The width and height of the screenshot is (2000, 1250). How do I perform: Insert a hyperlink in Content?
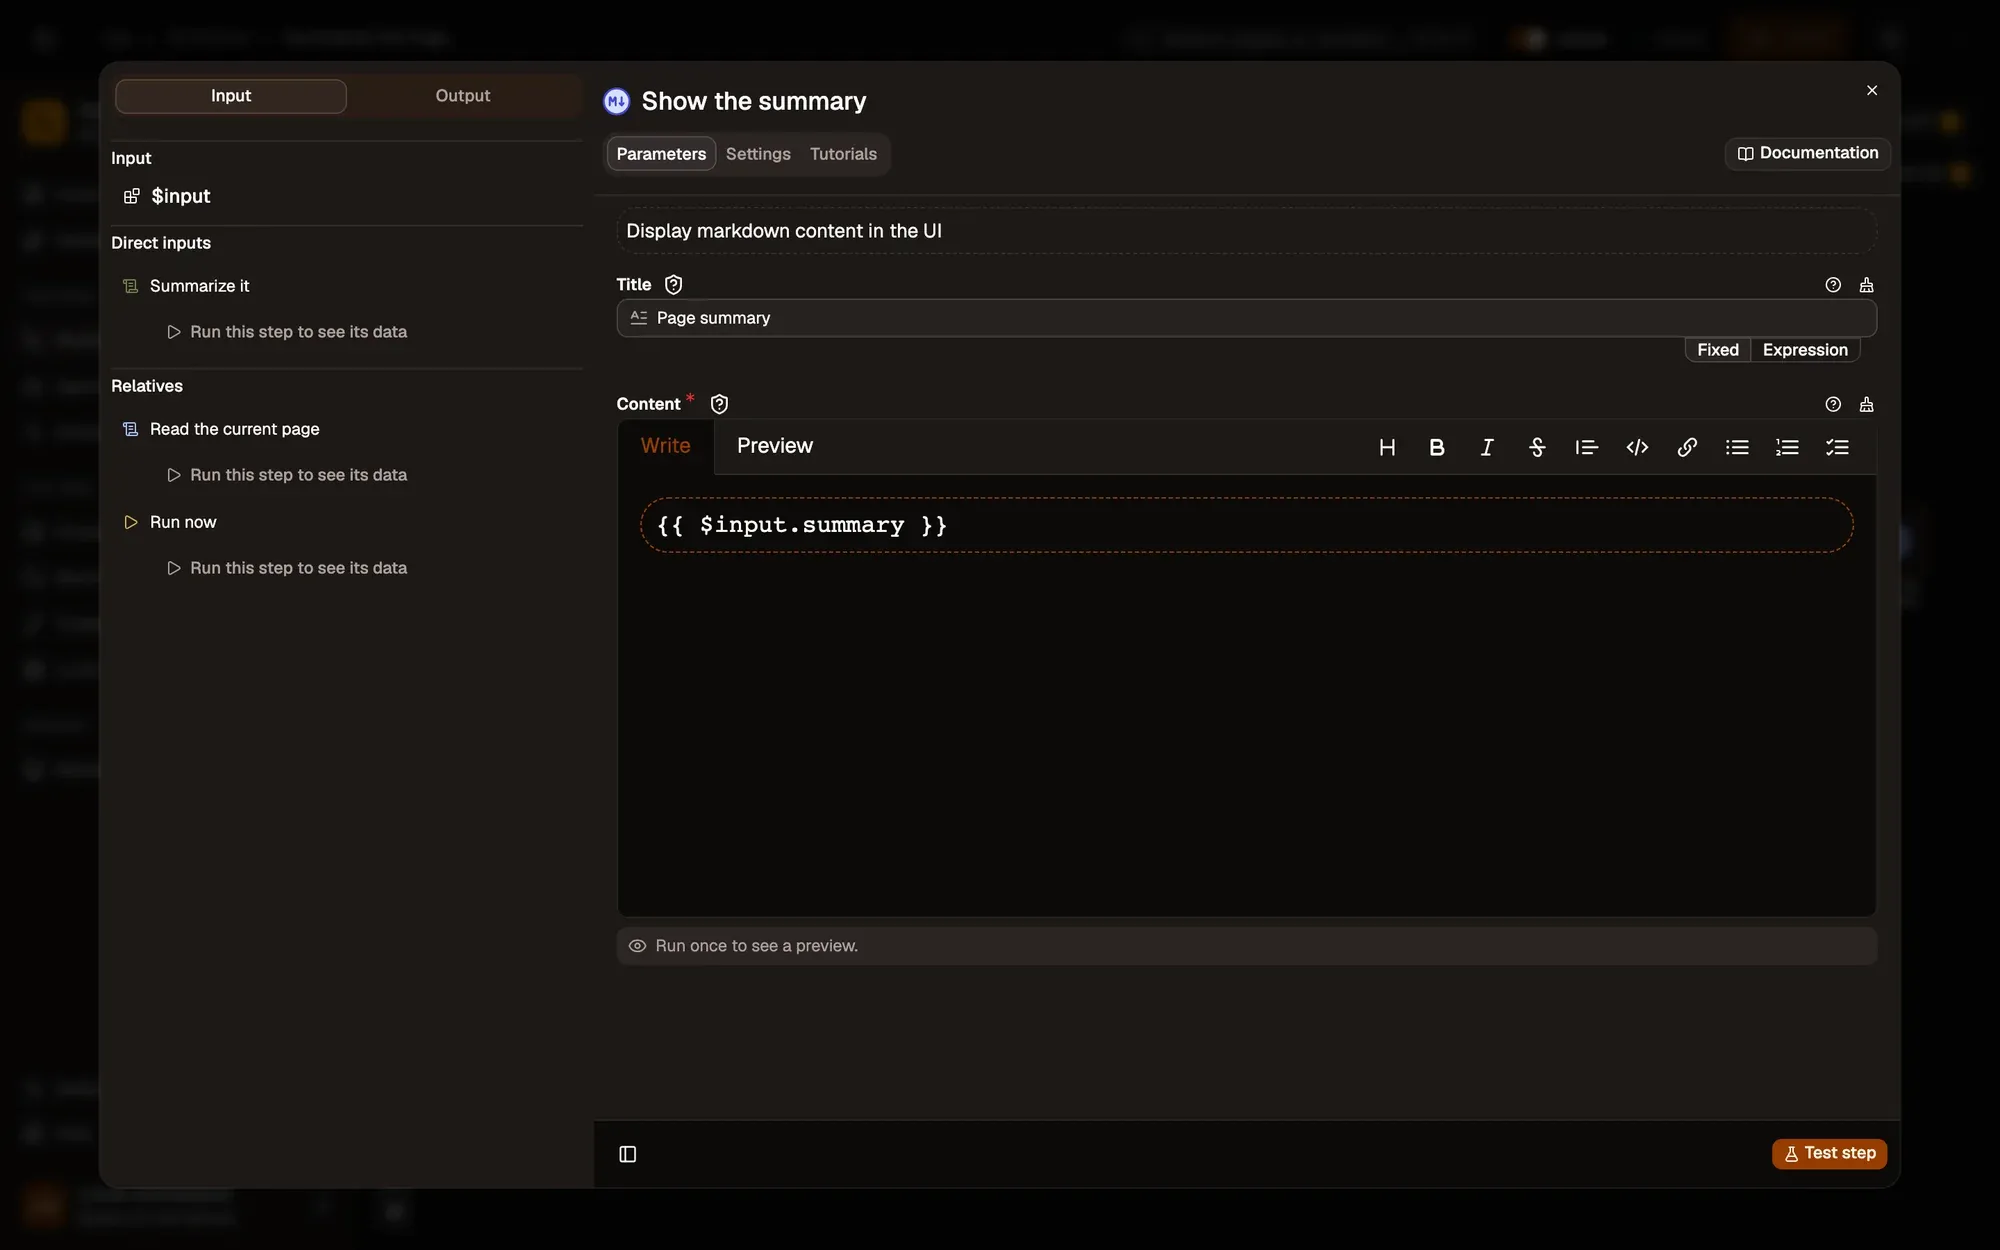[1687, 447]
